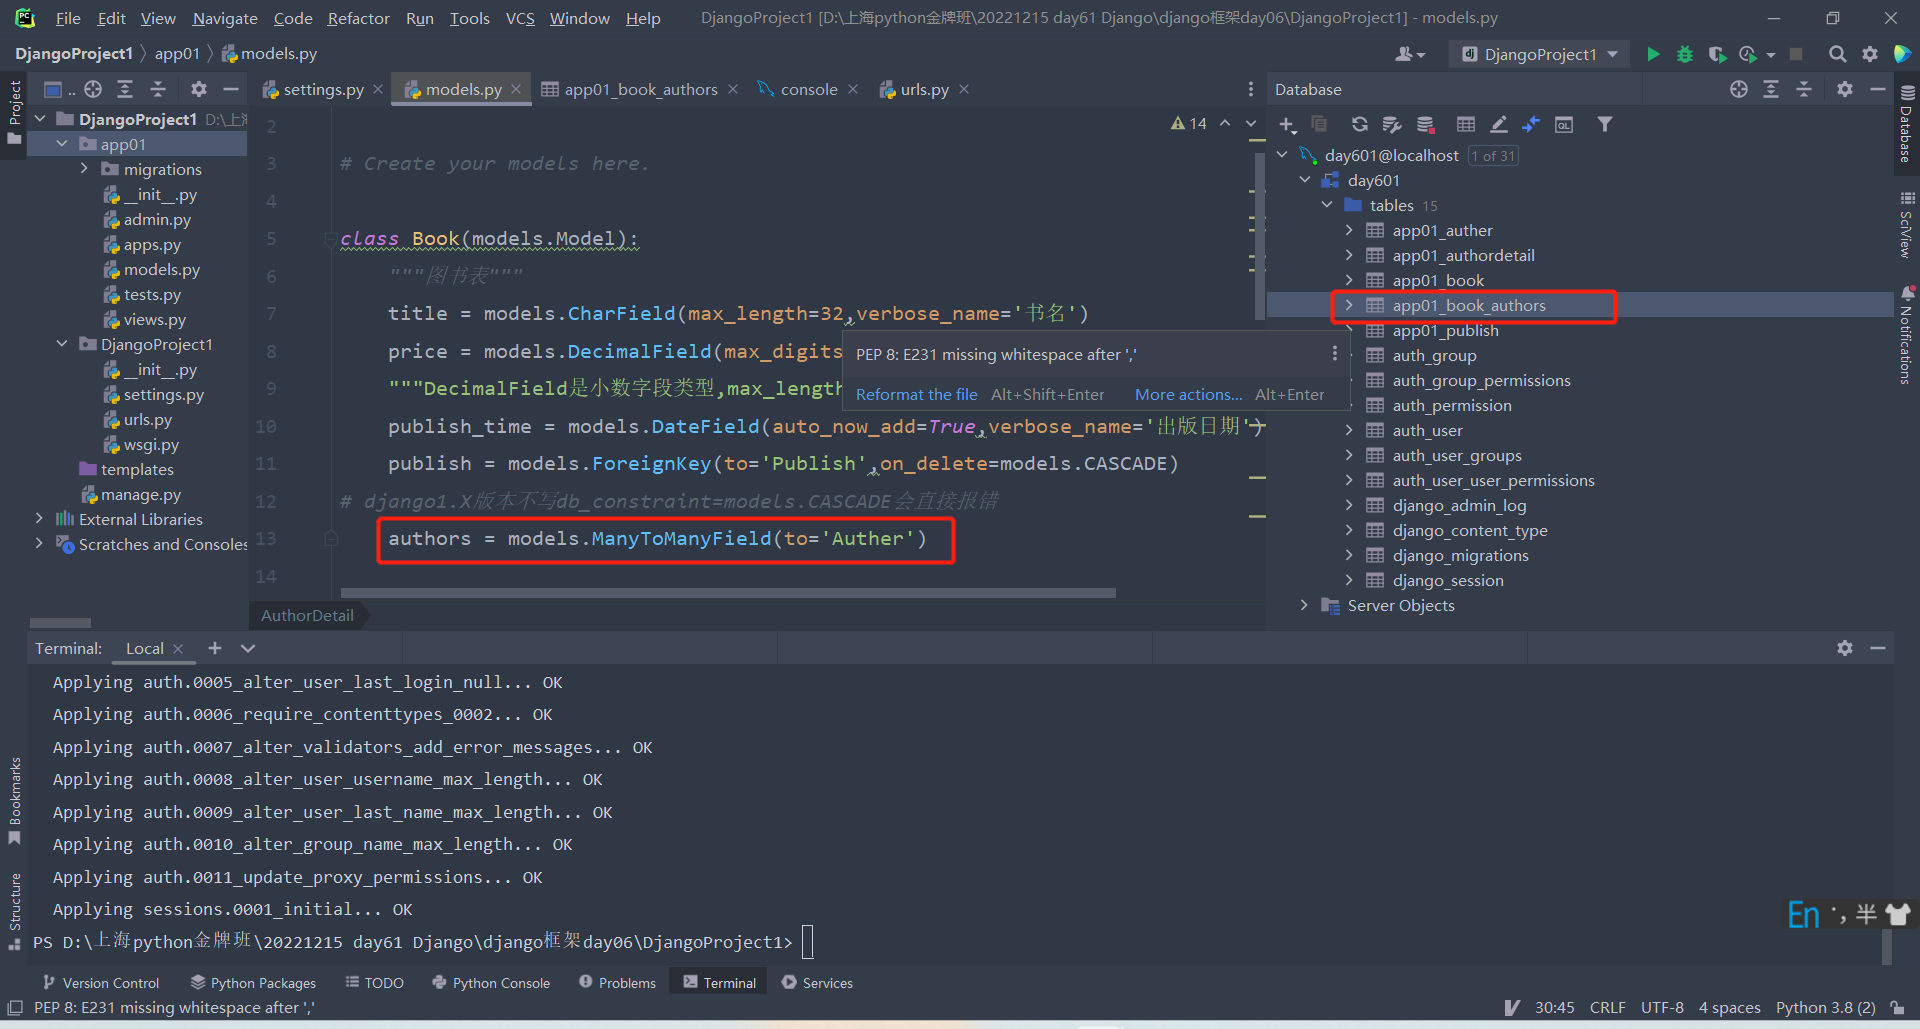Open the Bookmarks tool window

[x=15, y=800]
